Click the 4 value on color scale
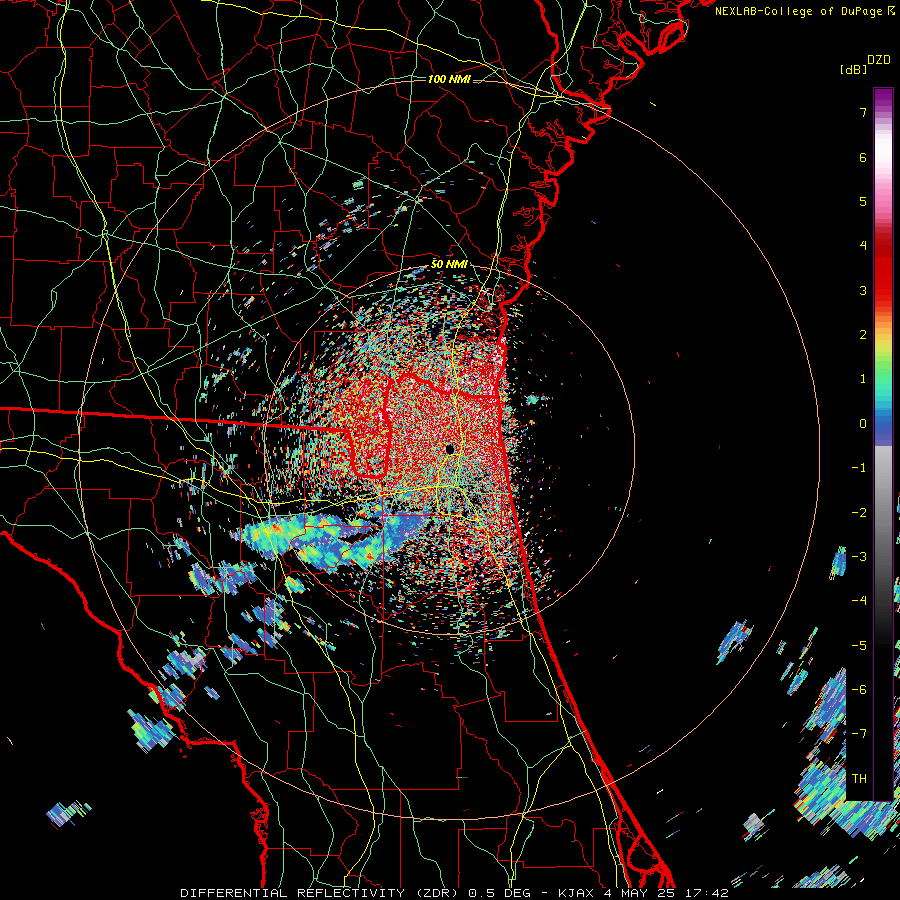This screenshot has width=900, height=900. pyautogui.click(x=863, y=246)
